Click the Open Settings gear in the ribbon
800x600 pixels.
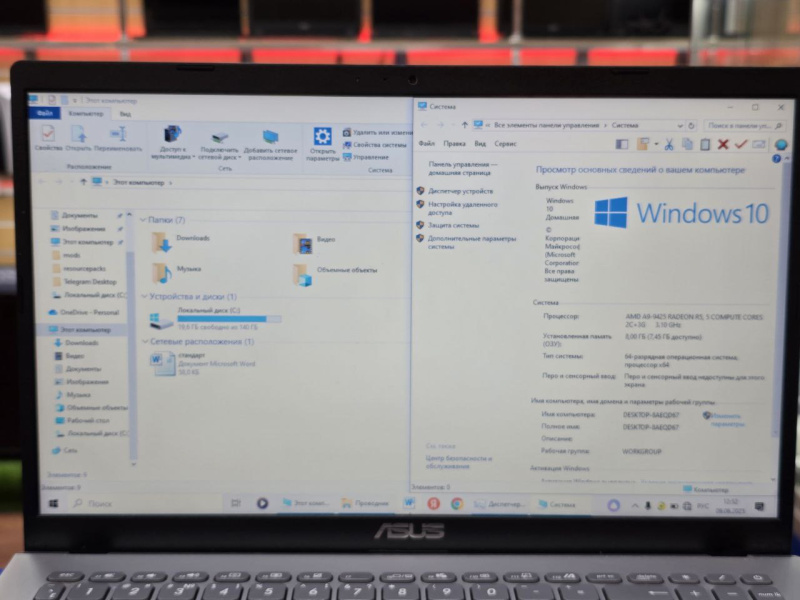pyautogui.click(x=322, y=144)
